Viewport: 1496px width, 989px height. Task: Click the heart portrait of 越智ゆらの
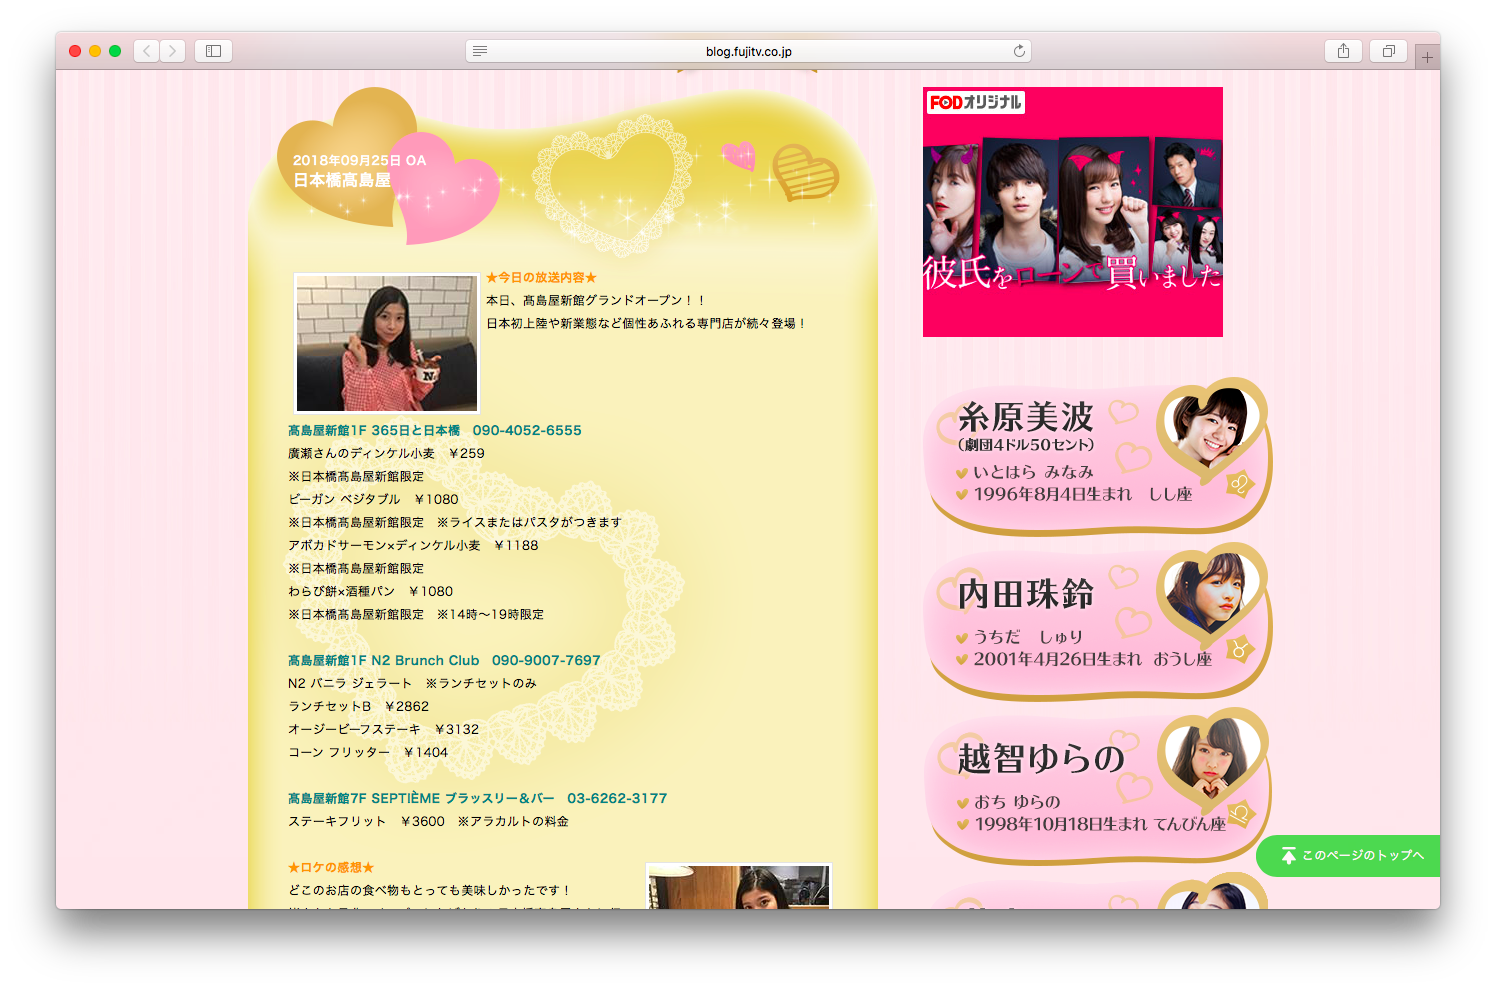(x=1212, y=759)
